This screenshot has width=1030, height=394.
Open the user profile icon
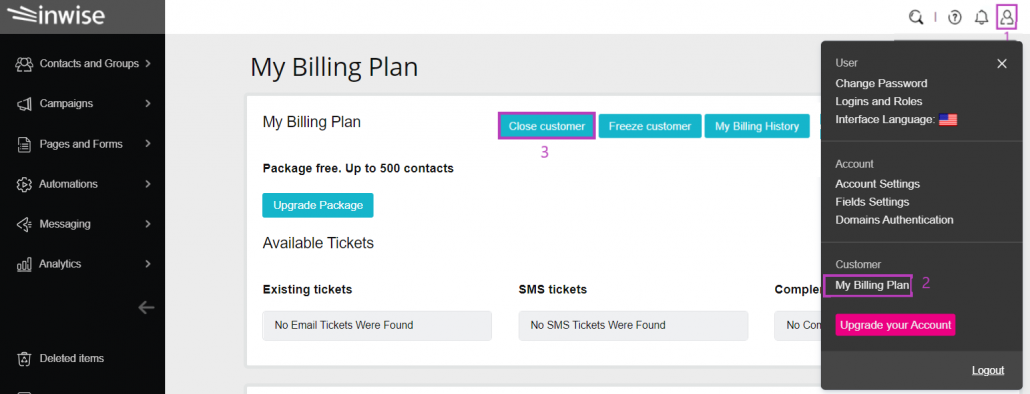(x=1006, y=17)
